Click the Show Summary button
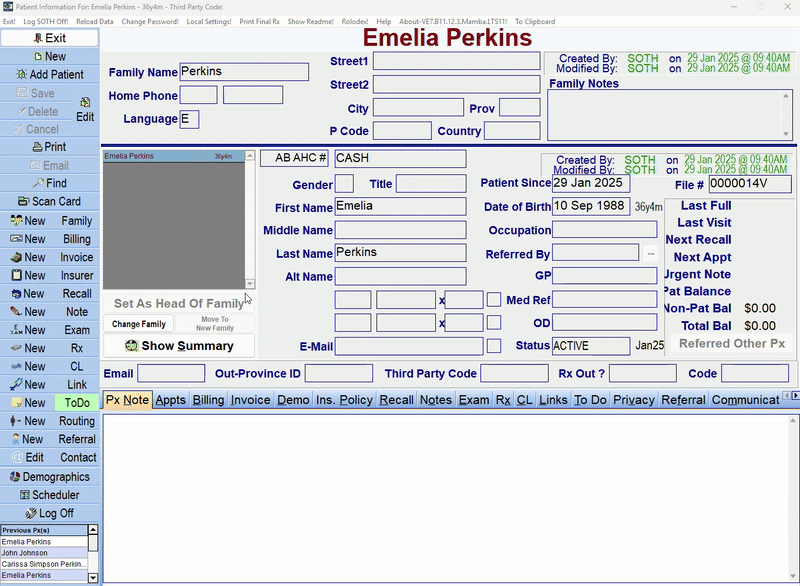 [179, 346]
